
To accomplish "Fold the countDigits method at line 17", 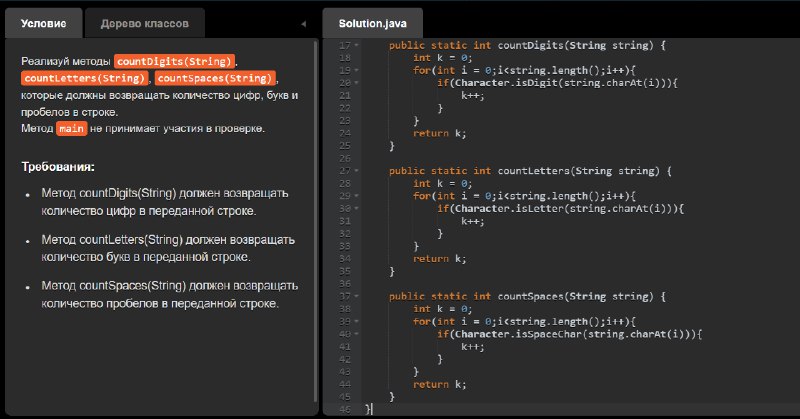I will coord(357,45).
